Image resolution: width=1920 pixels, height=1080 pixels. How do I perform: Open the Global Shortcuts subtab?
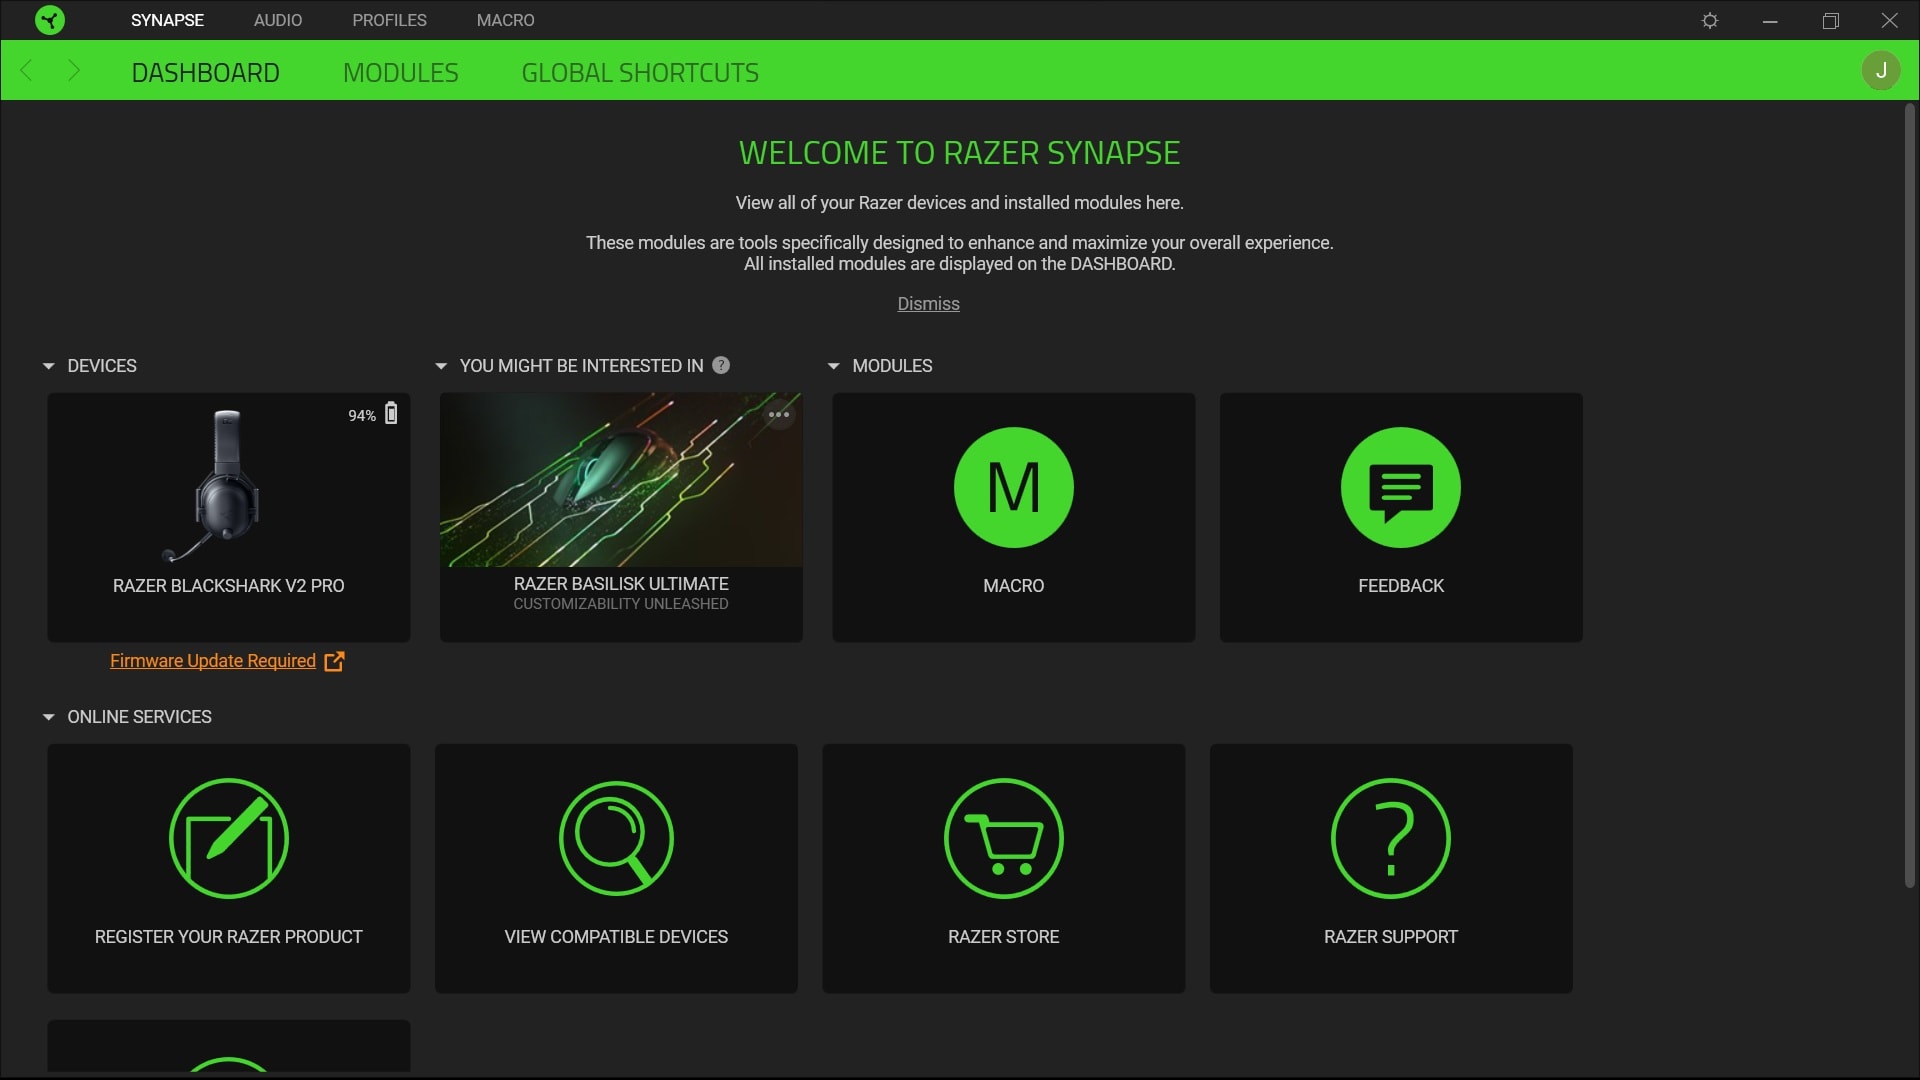(x=640, y=73)
